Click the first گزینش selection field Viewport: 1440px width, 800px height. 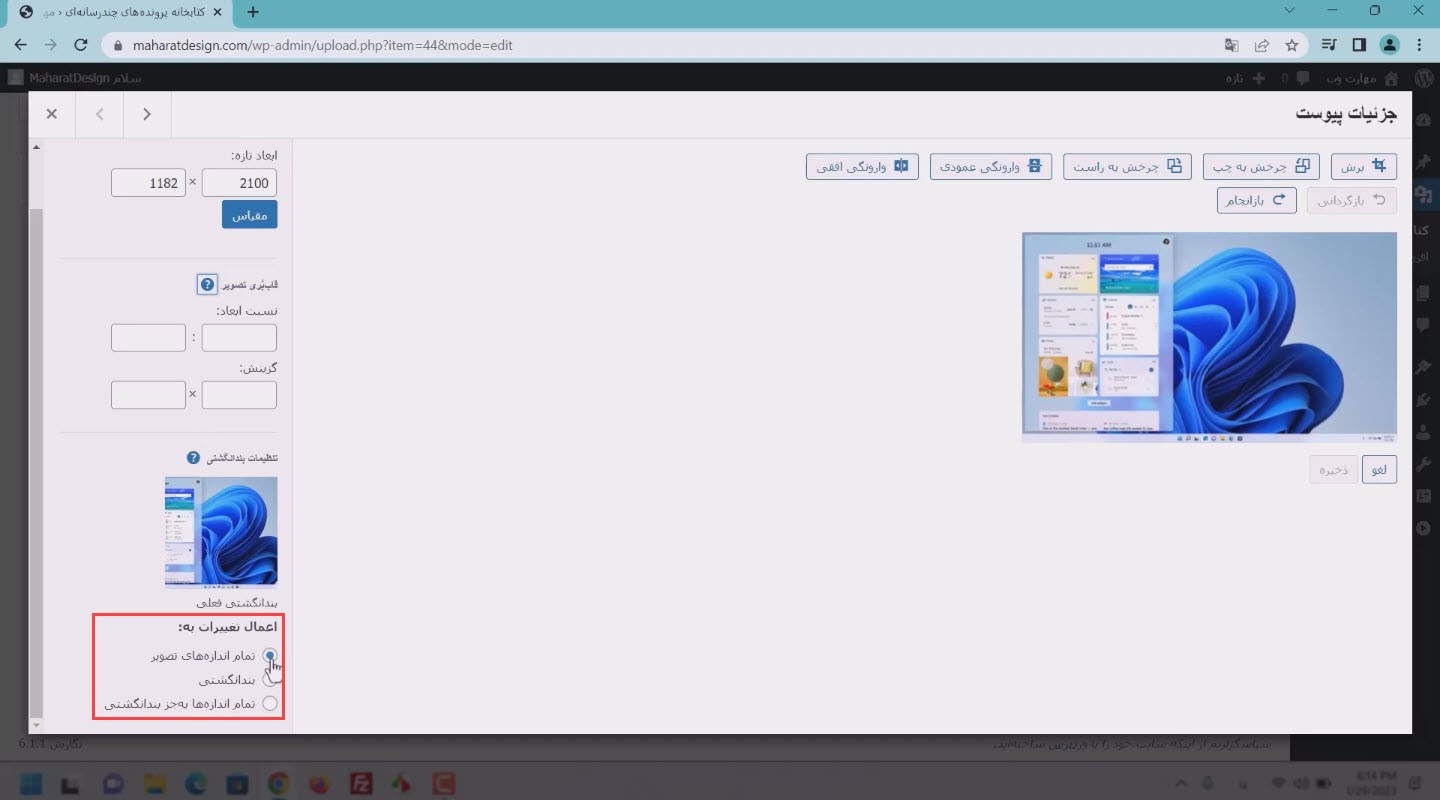coord(239,395)
